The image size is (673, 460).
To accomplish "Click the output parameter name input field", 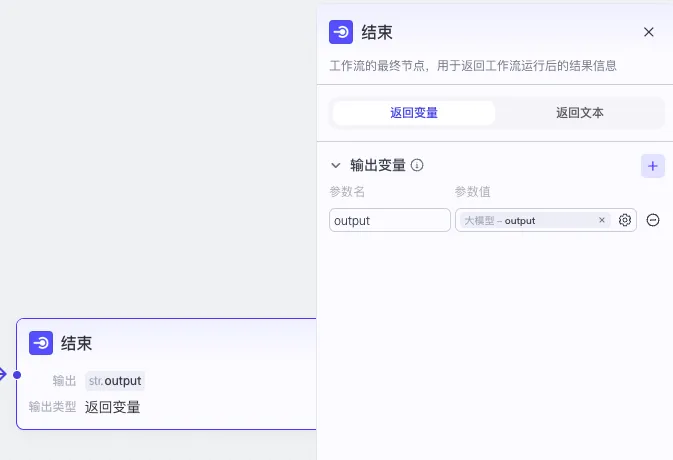I will tap(390, 221).
